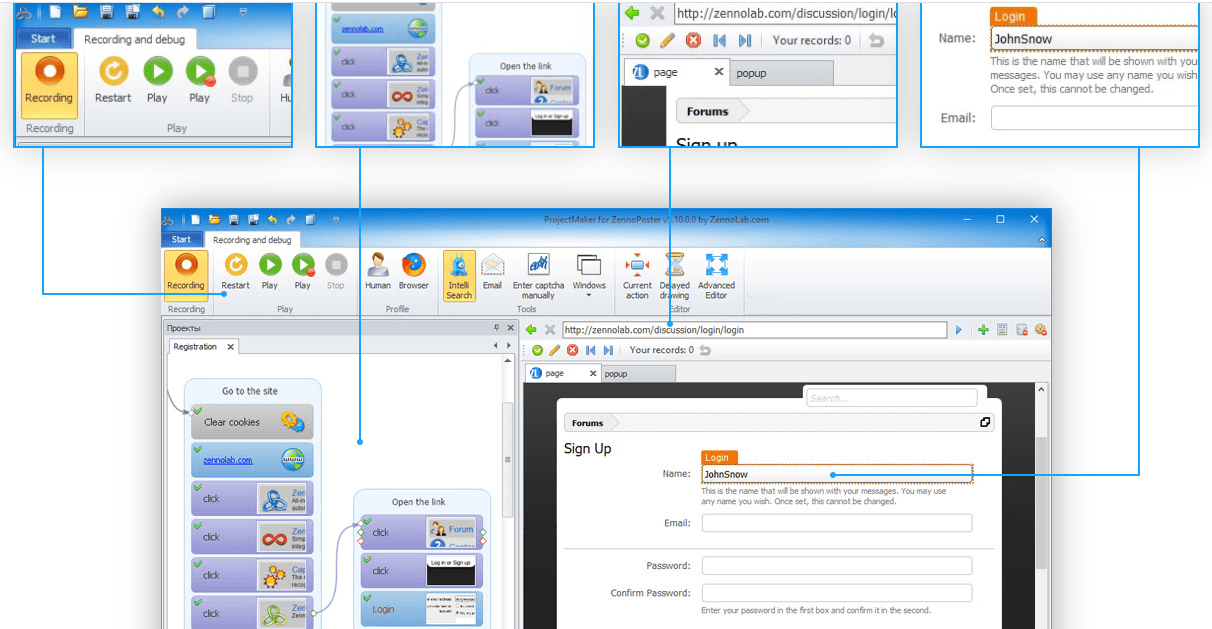
Task: Click browser page scrollbar up arrow
Action: [1043, 390]
